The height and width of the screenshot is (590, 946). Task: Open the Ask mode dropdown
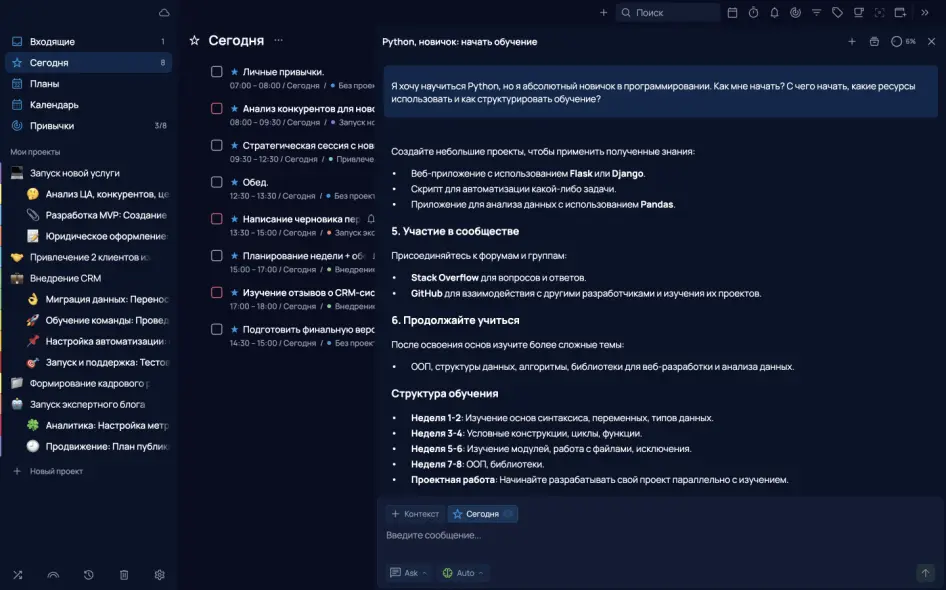pyautogui.click(x=410, y=573)
